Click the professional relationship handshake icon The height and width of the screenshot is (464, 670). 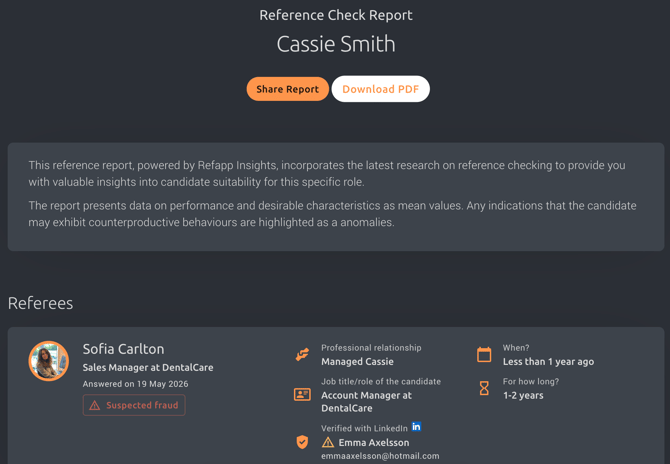click(302, 355)
